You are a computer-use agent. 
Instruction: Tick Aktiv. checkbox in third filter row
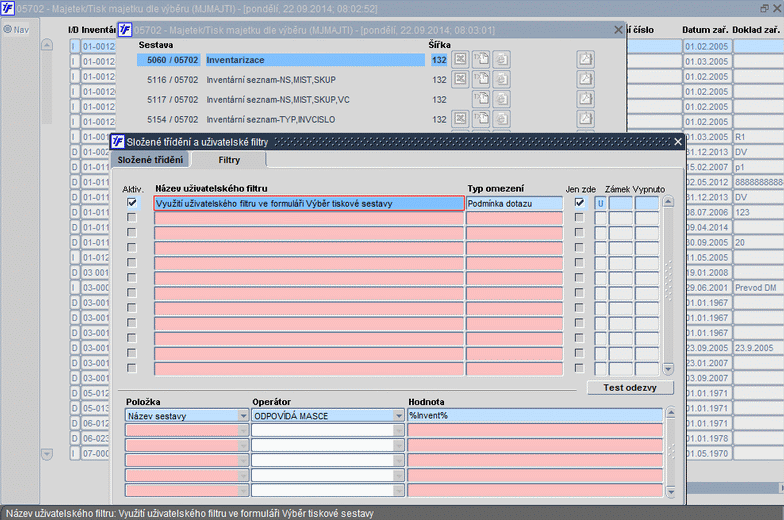(132, 232)
